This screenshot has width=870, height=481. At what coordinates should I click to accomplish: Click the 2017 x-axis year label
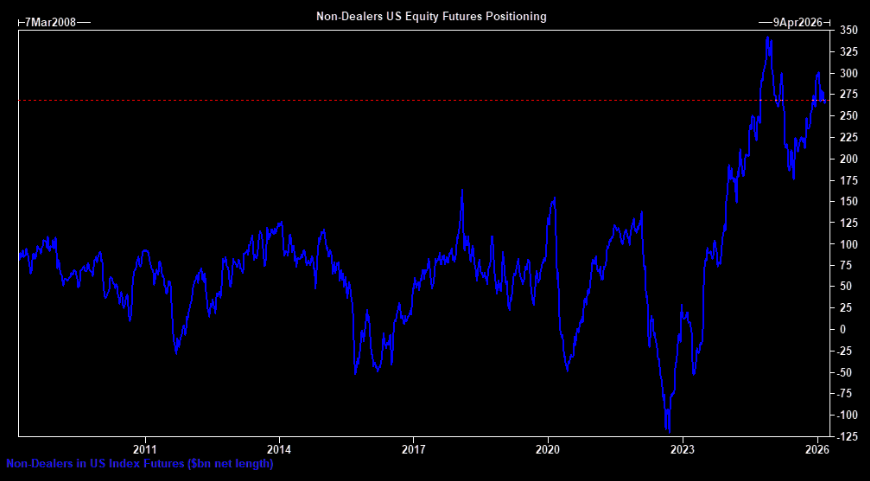point(414,449)
